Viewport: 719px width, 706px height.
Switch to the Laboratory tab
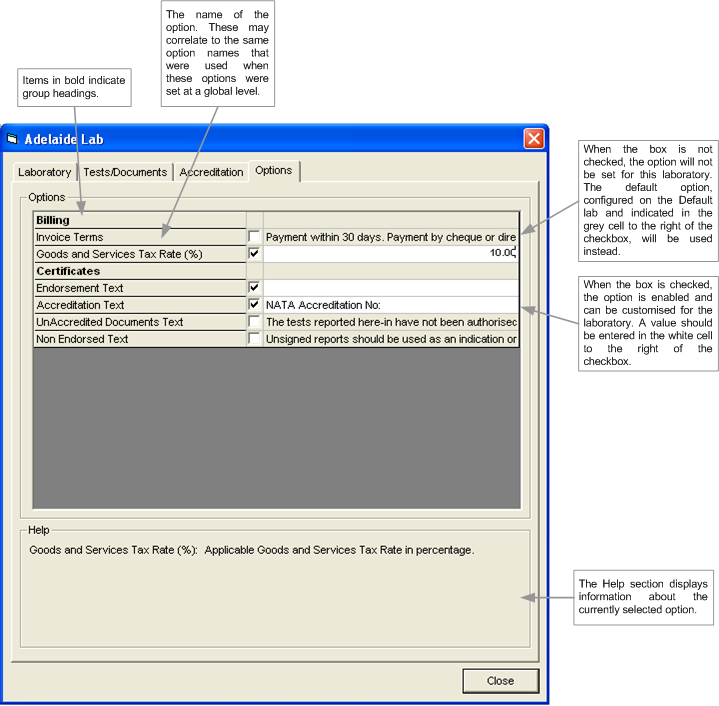pos(45,172)
